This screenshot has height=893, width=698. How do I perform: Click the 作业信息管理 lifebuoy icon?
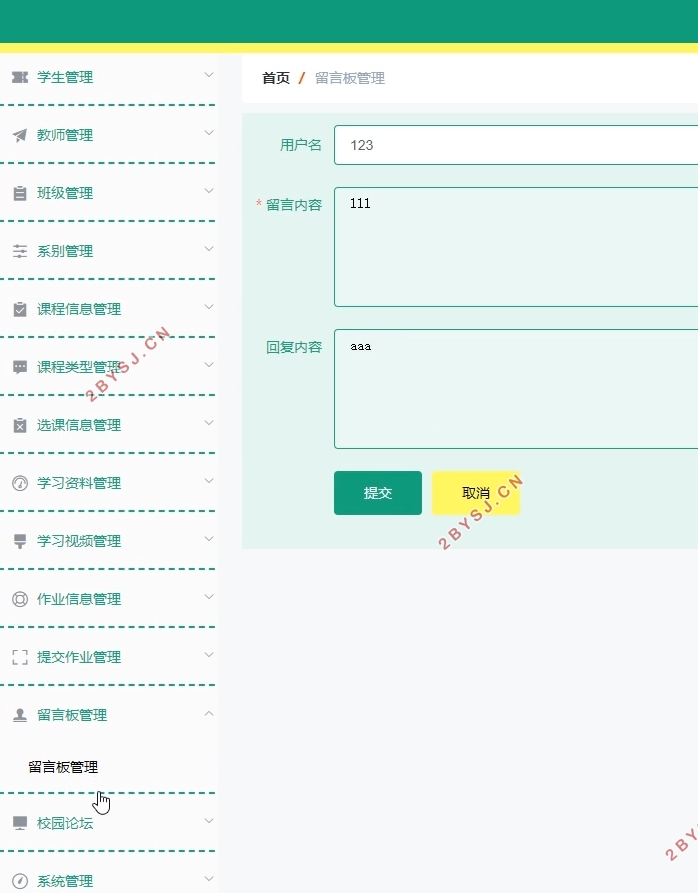[x=20, y=599]
